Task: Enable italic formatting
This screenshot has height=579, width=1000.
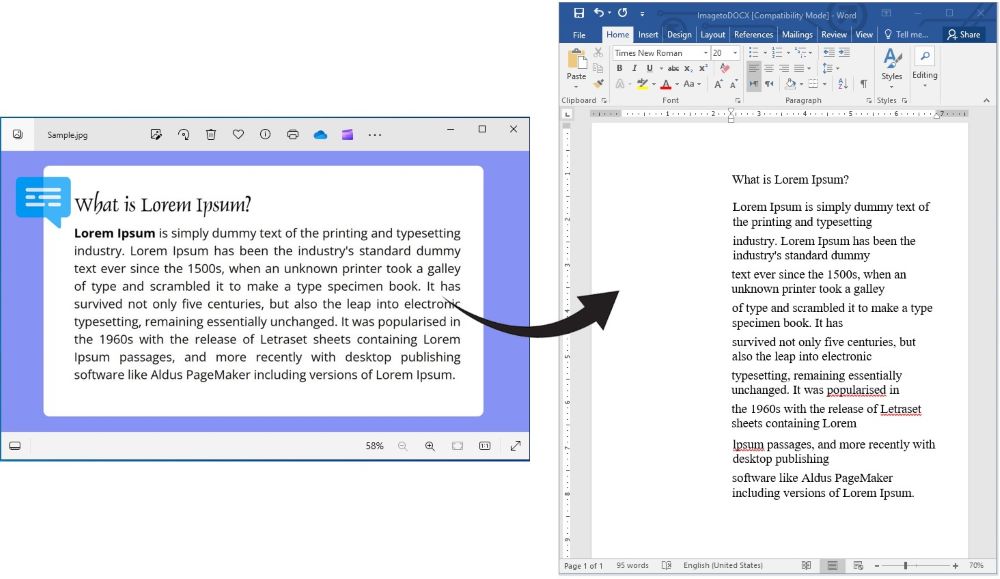Action: tap(633, 67)
